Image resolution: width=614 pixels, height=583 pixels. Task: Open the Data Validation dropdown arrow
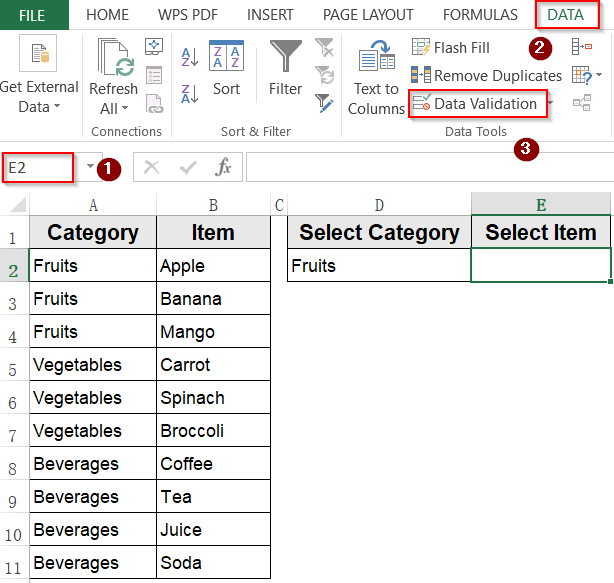546,104
